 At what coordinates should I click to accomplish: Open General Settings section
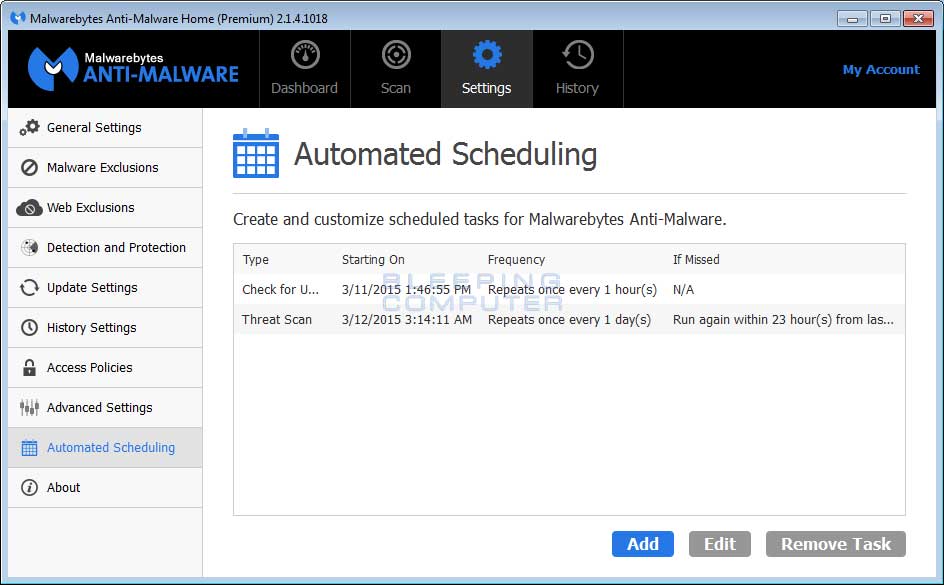click(x=105, y=128)
